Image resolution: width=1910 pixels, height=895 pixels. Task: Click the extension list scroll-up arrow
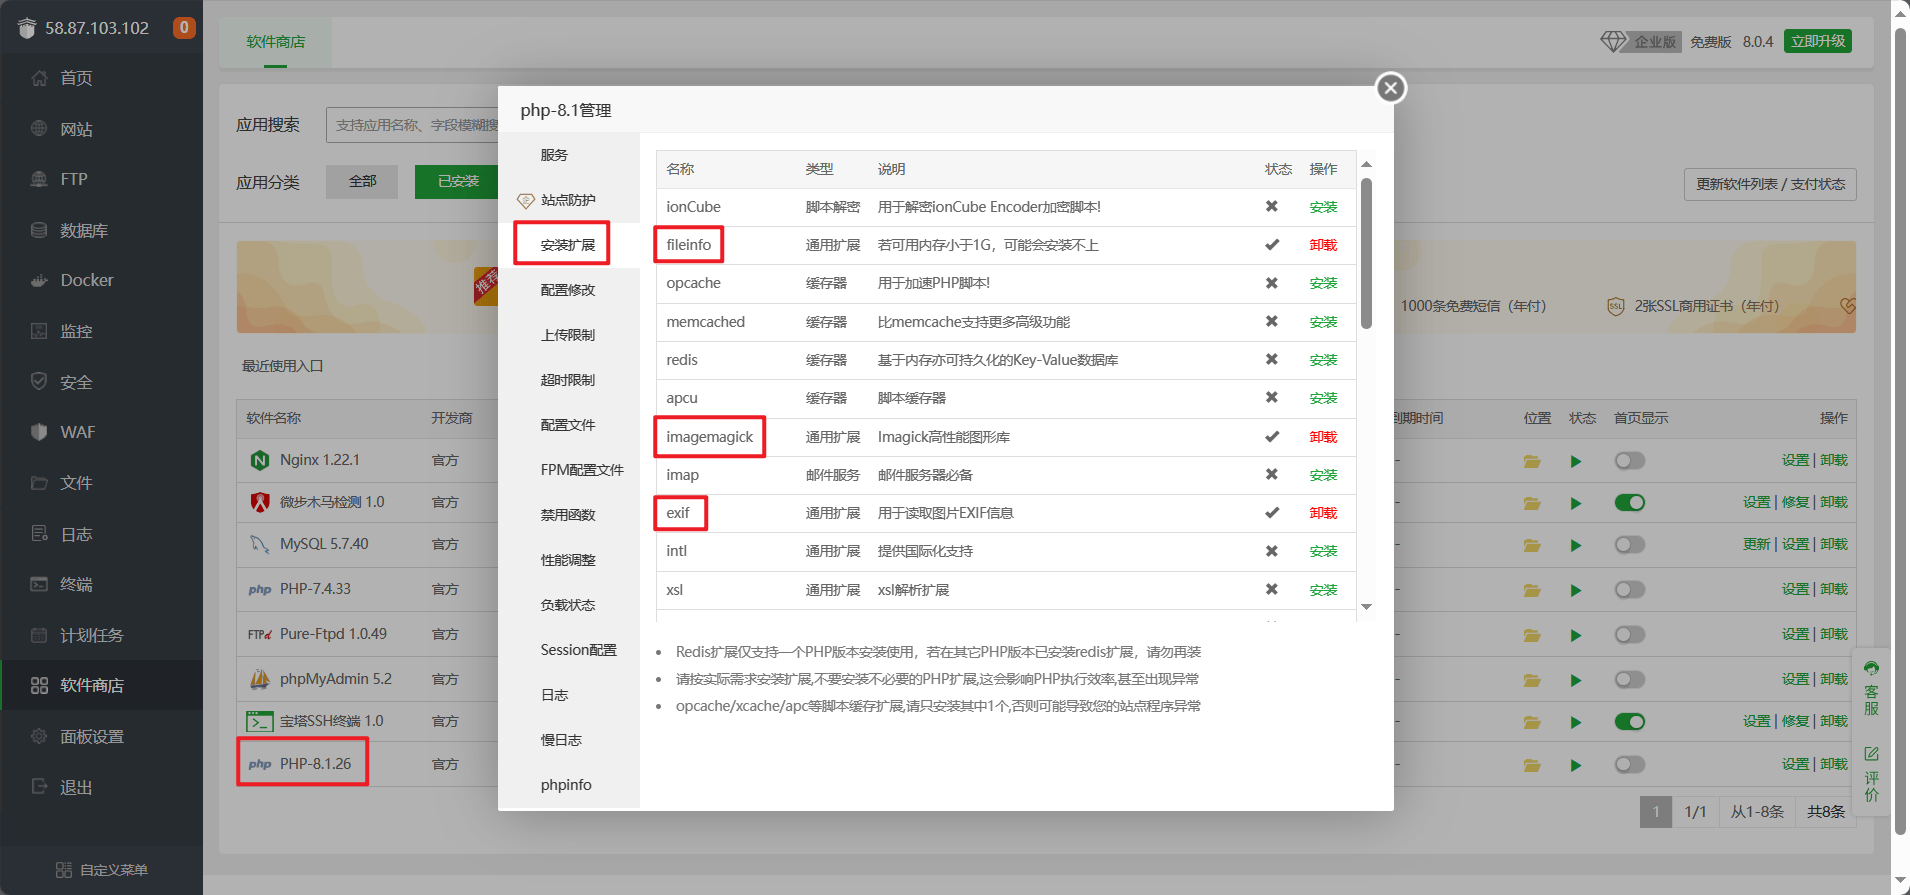pos(1366,164)
